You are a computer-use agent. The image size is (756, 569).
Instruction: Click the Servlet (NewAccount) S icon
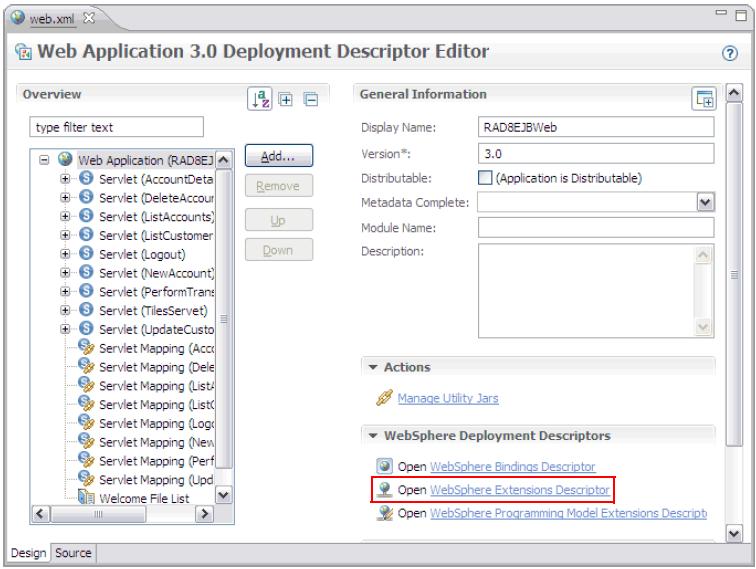point(86,272)
